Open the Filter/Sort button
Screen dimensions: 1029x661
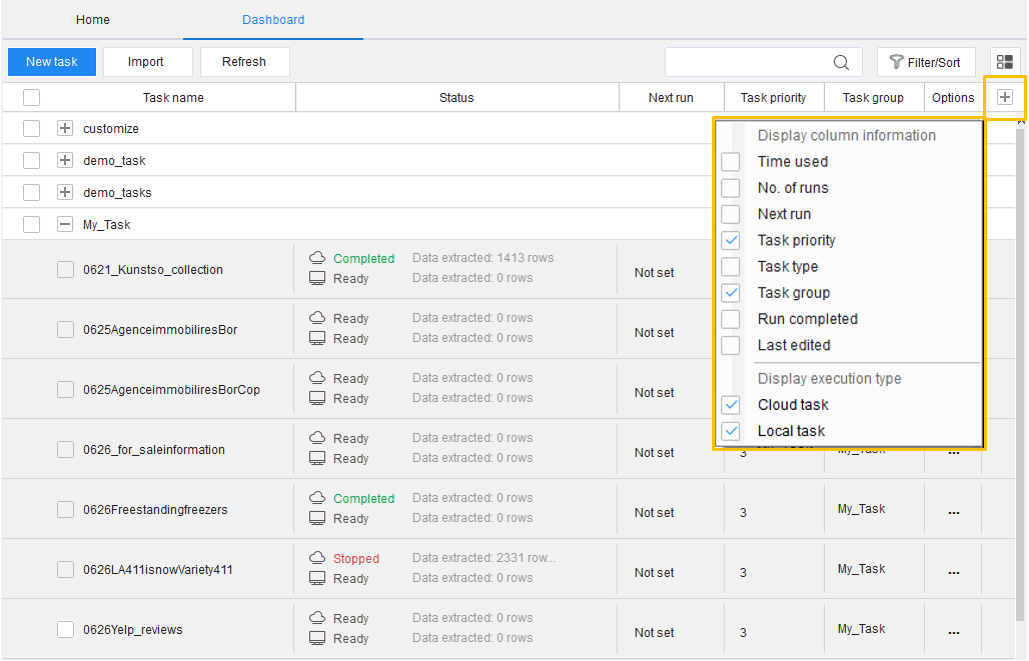coord(925,62)
